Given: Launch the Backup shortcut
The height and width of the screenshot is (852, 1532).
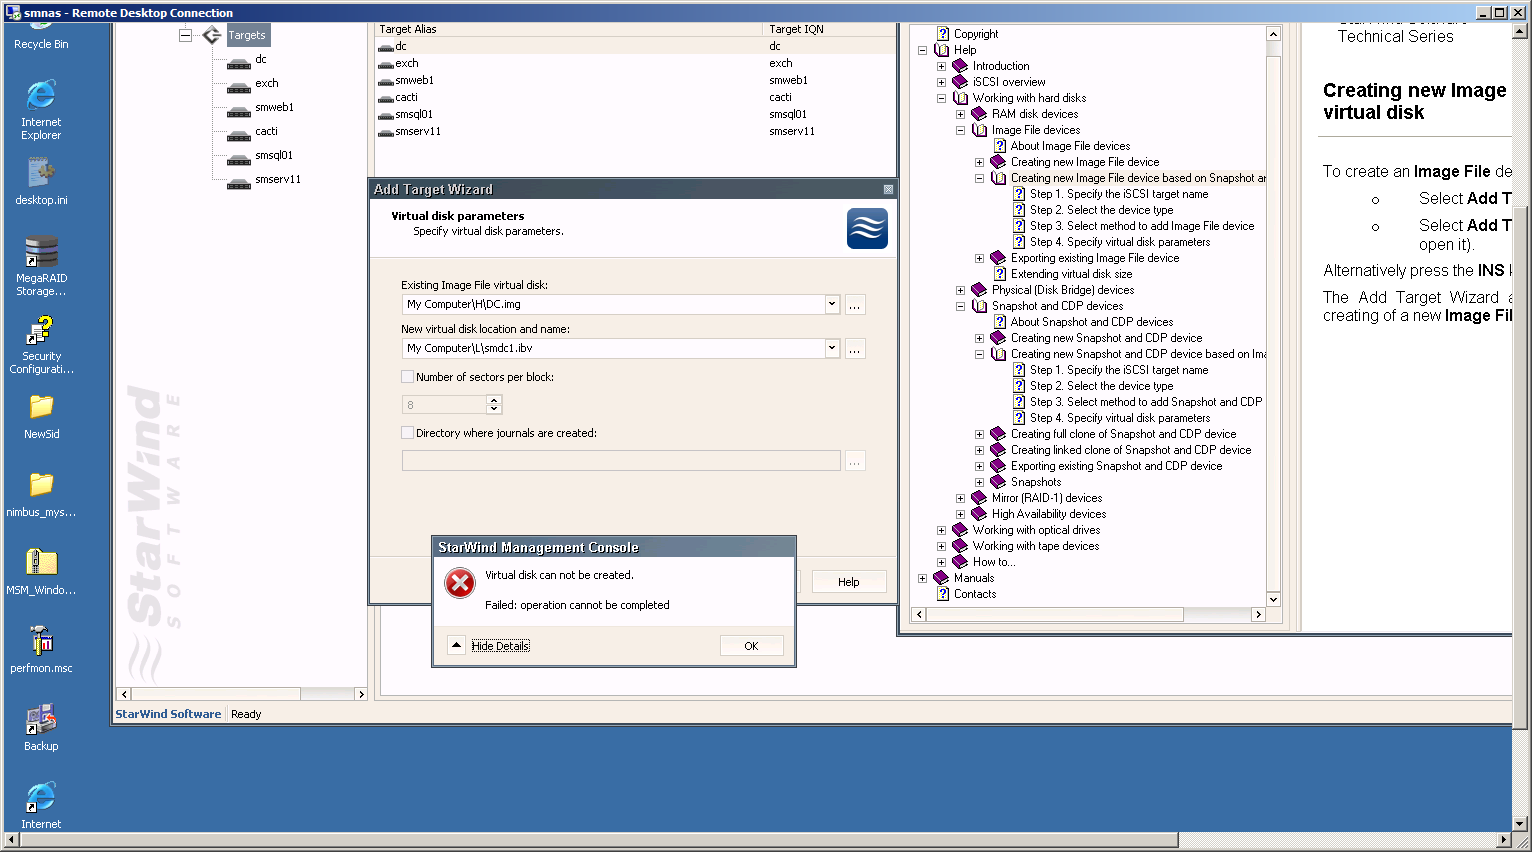Looking at the screenshot, I should pos(41,727).
